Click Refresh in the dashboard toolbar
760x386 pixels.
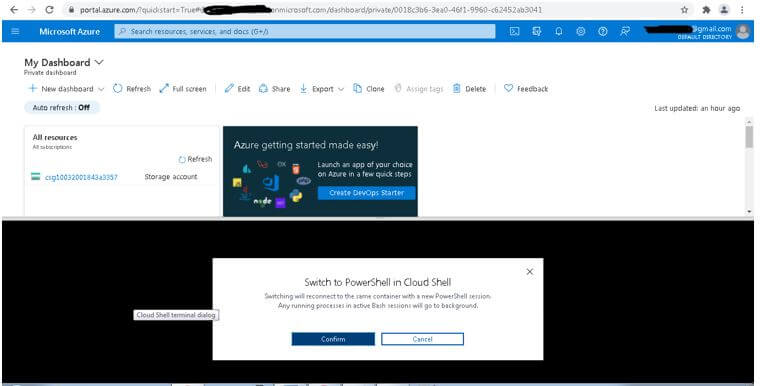click(132, 89)
